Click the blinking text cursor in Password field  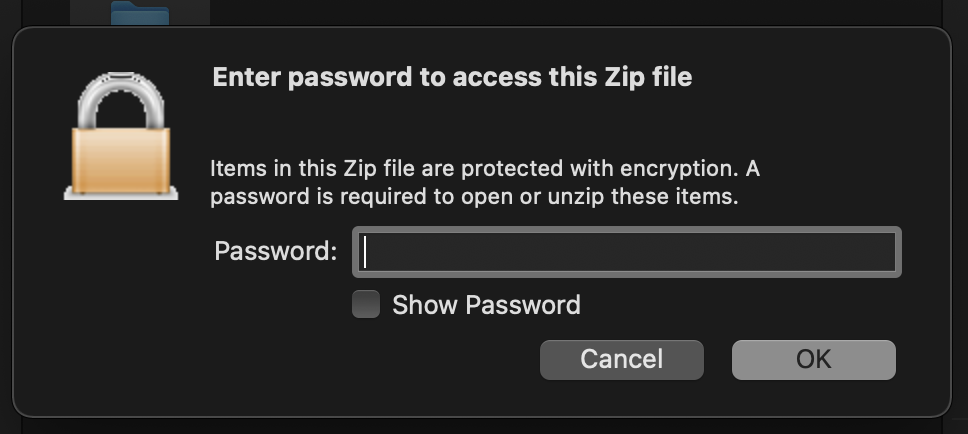[365, 252]
